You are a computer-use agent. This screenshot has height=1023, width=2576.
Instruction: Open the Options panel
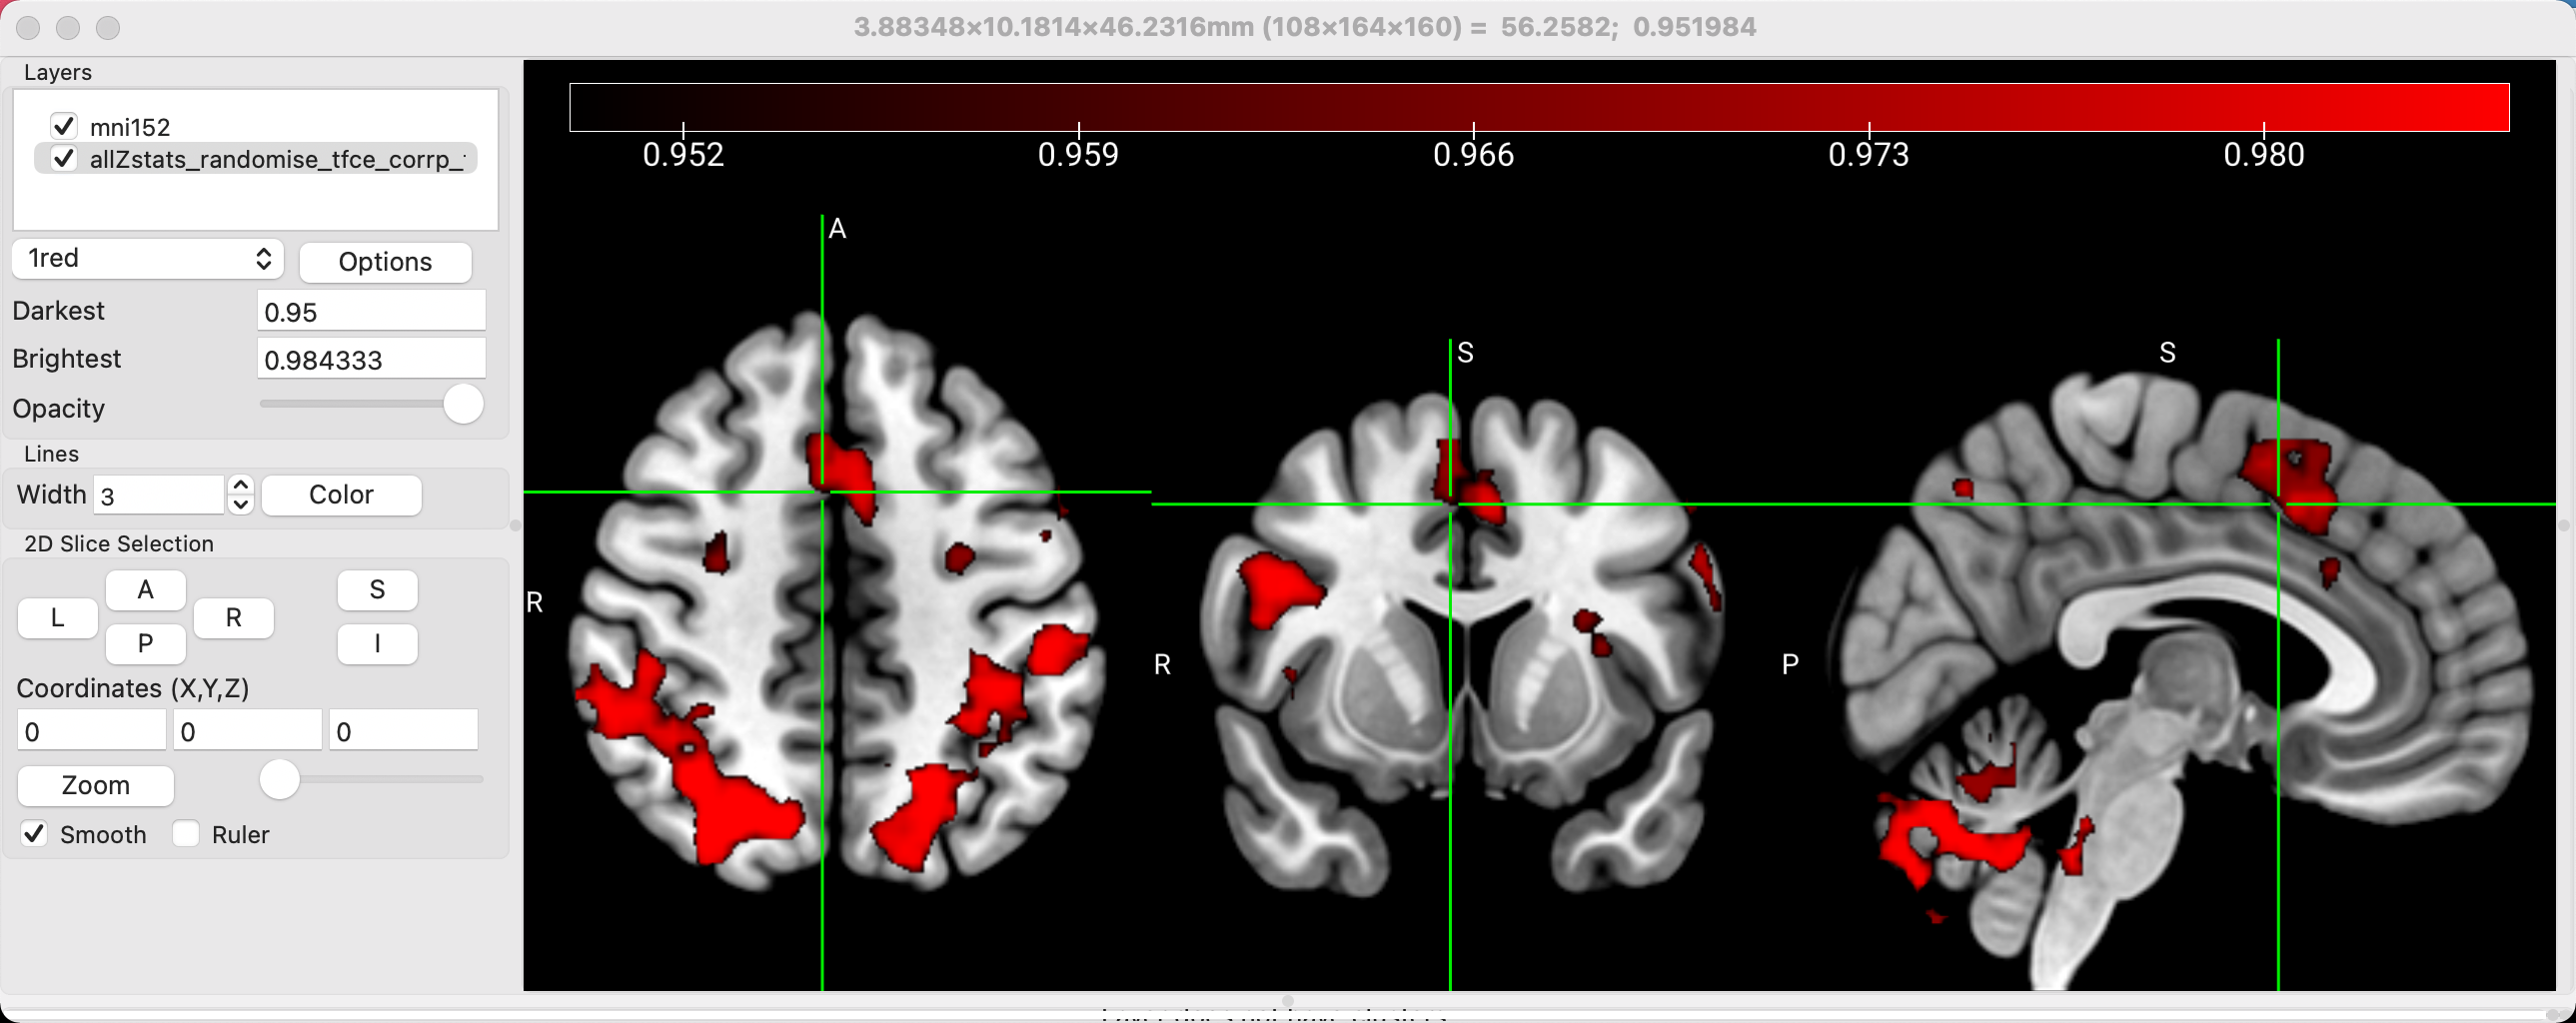pyautogui.click(x=385, y=261)
